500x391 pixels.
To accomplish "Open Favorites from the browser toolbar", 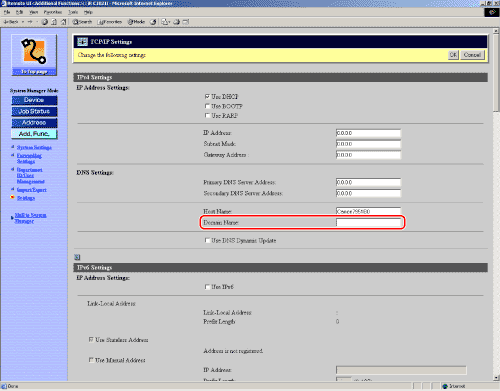I will (x=110, y=22).
